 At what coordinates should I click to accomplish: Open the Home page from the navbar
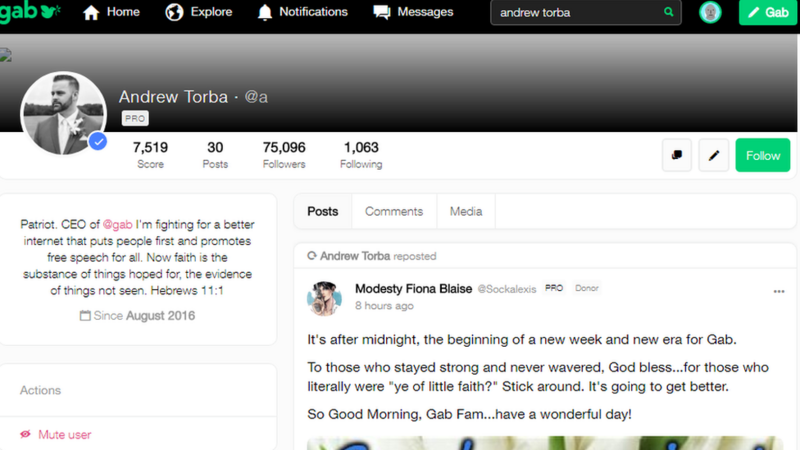click(111, 13)
